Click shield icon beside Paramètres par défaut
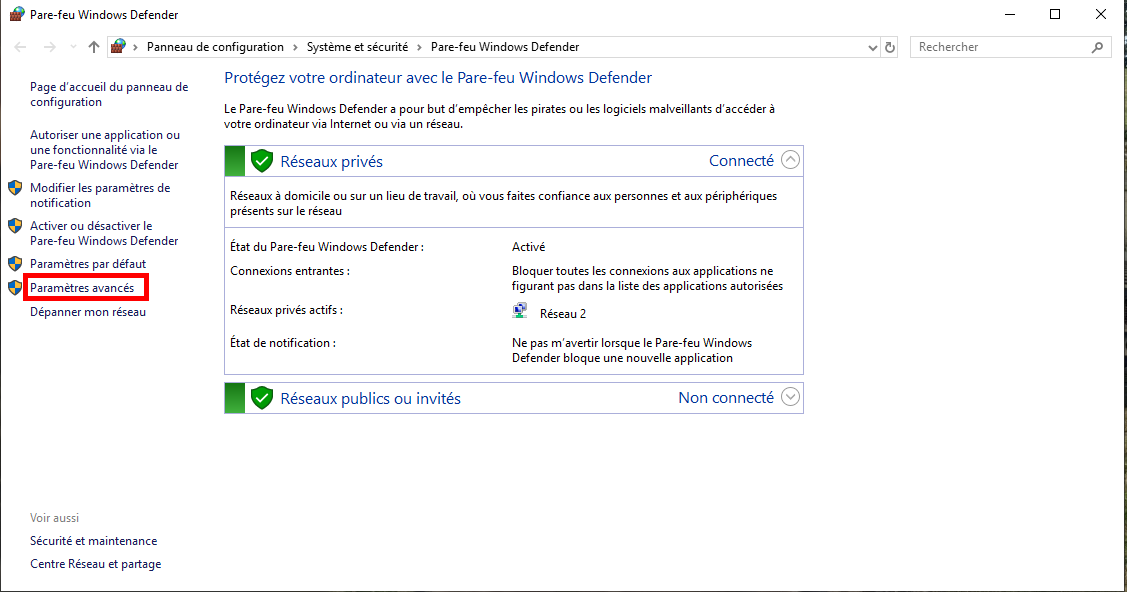This screenshot has width=1127, height=592. [x=15, y=264]
